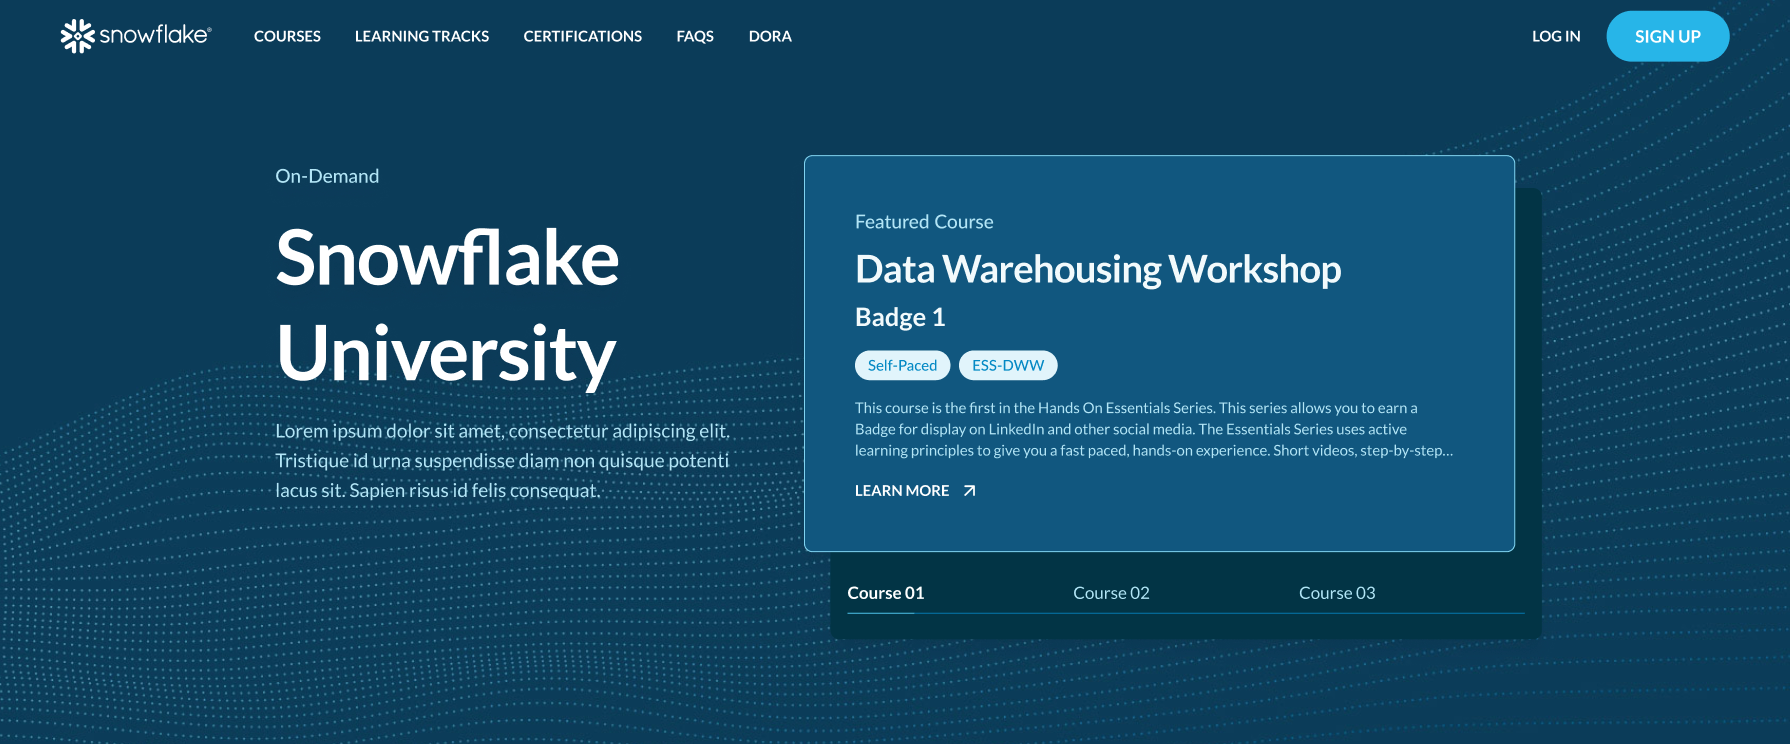Click the Badge 1 subtitle

coord(900,317)
